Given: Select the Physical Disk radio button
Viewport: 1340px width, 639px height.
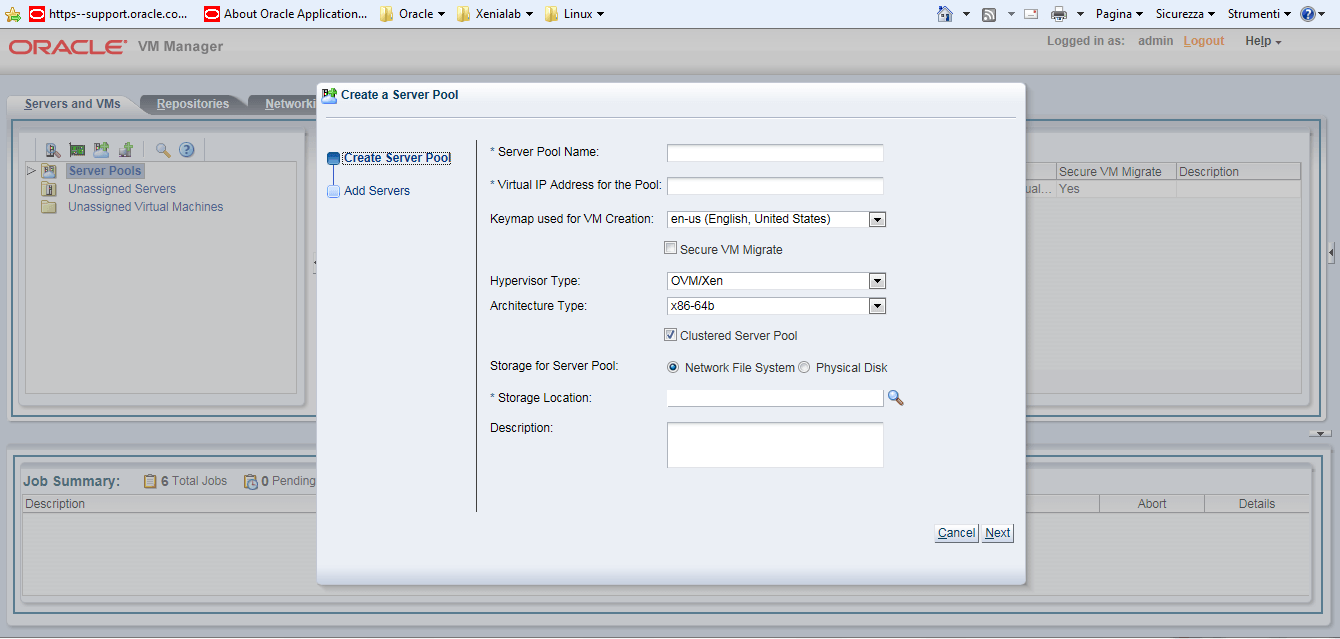Looking at the screenshot, I should (804, 367).
